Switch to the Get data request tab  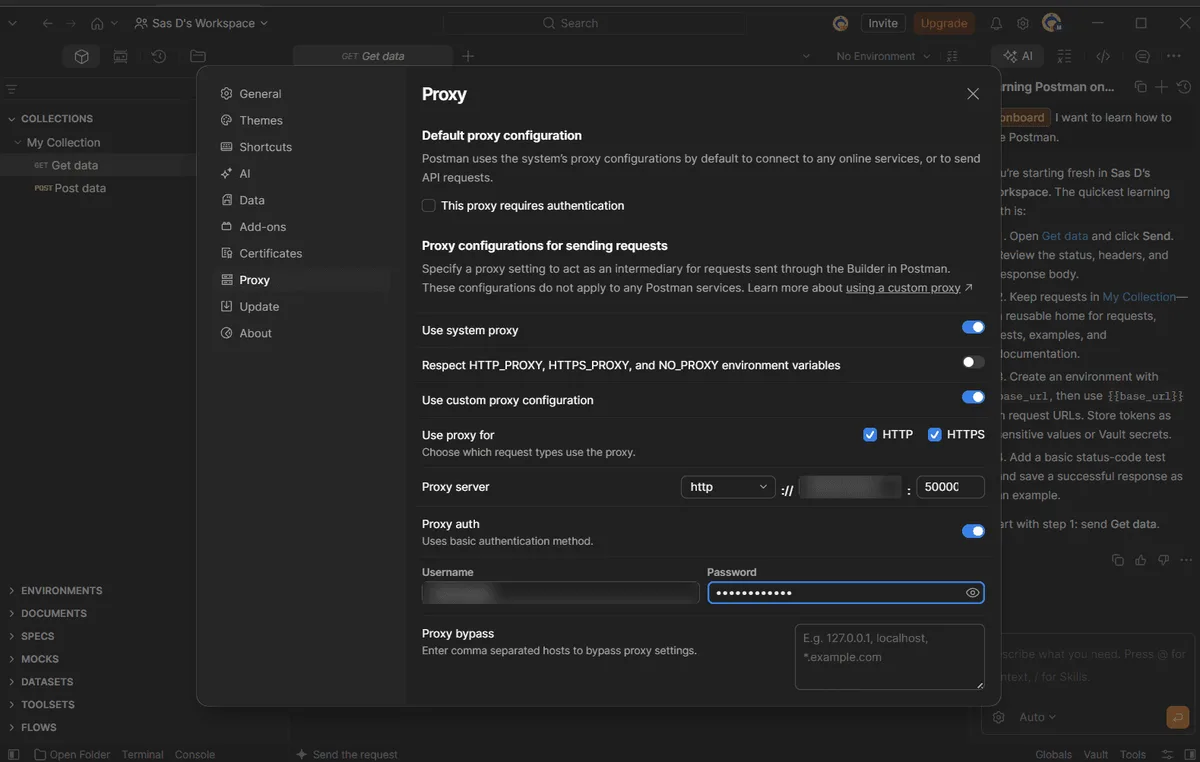pos(373,56)
